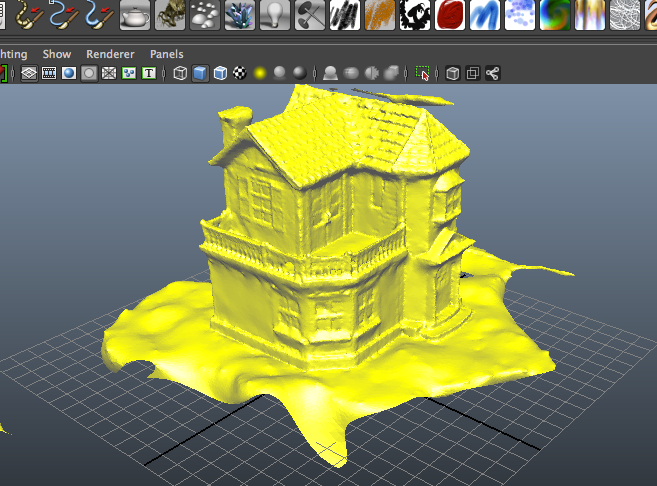The height and width of the screenshot is (486, 657).
Task: Click the flattened grey sphere motion blur icon
Action: [x=351, y=73]
